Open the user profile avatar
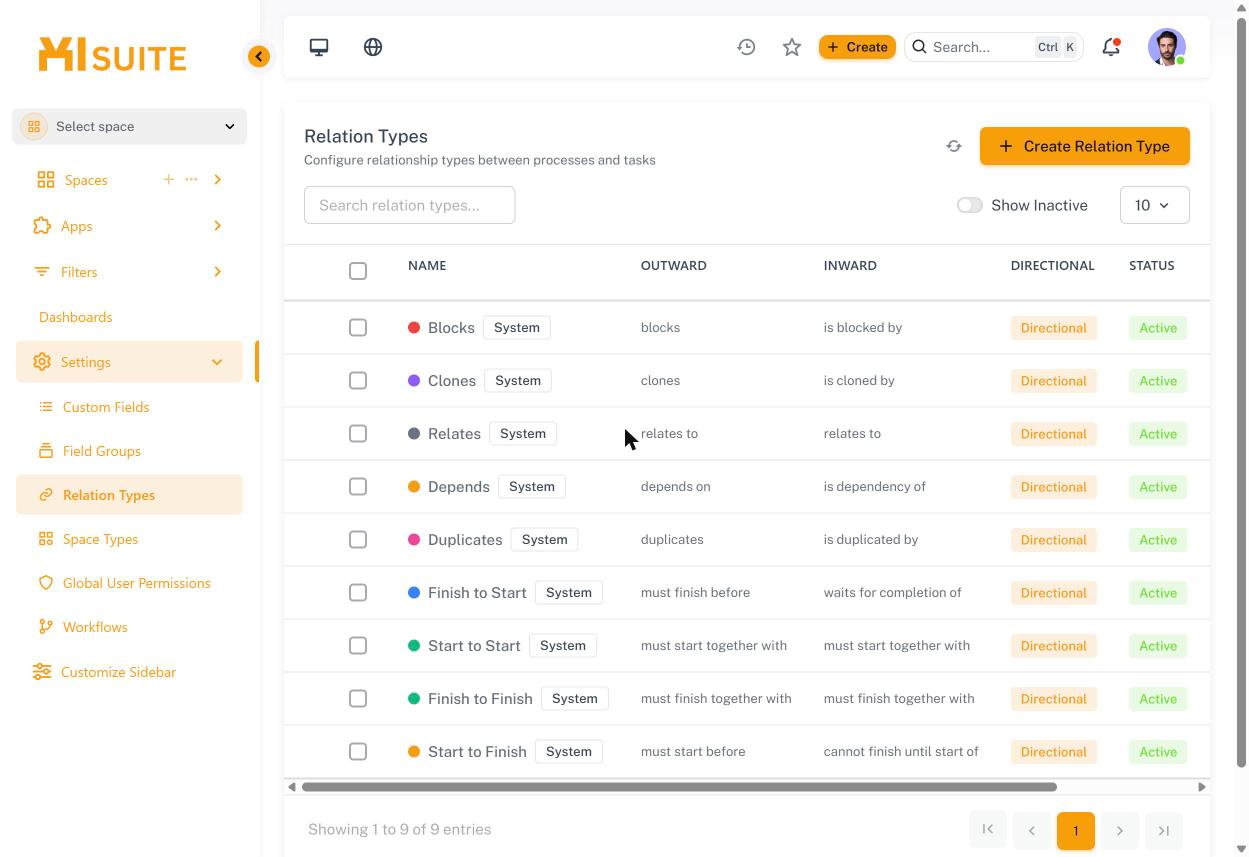 pos(1167,47)
